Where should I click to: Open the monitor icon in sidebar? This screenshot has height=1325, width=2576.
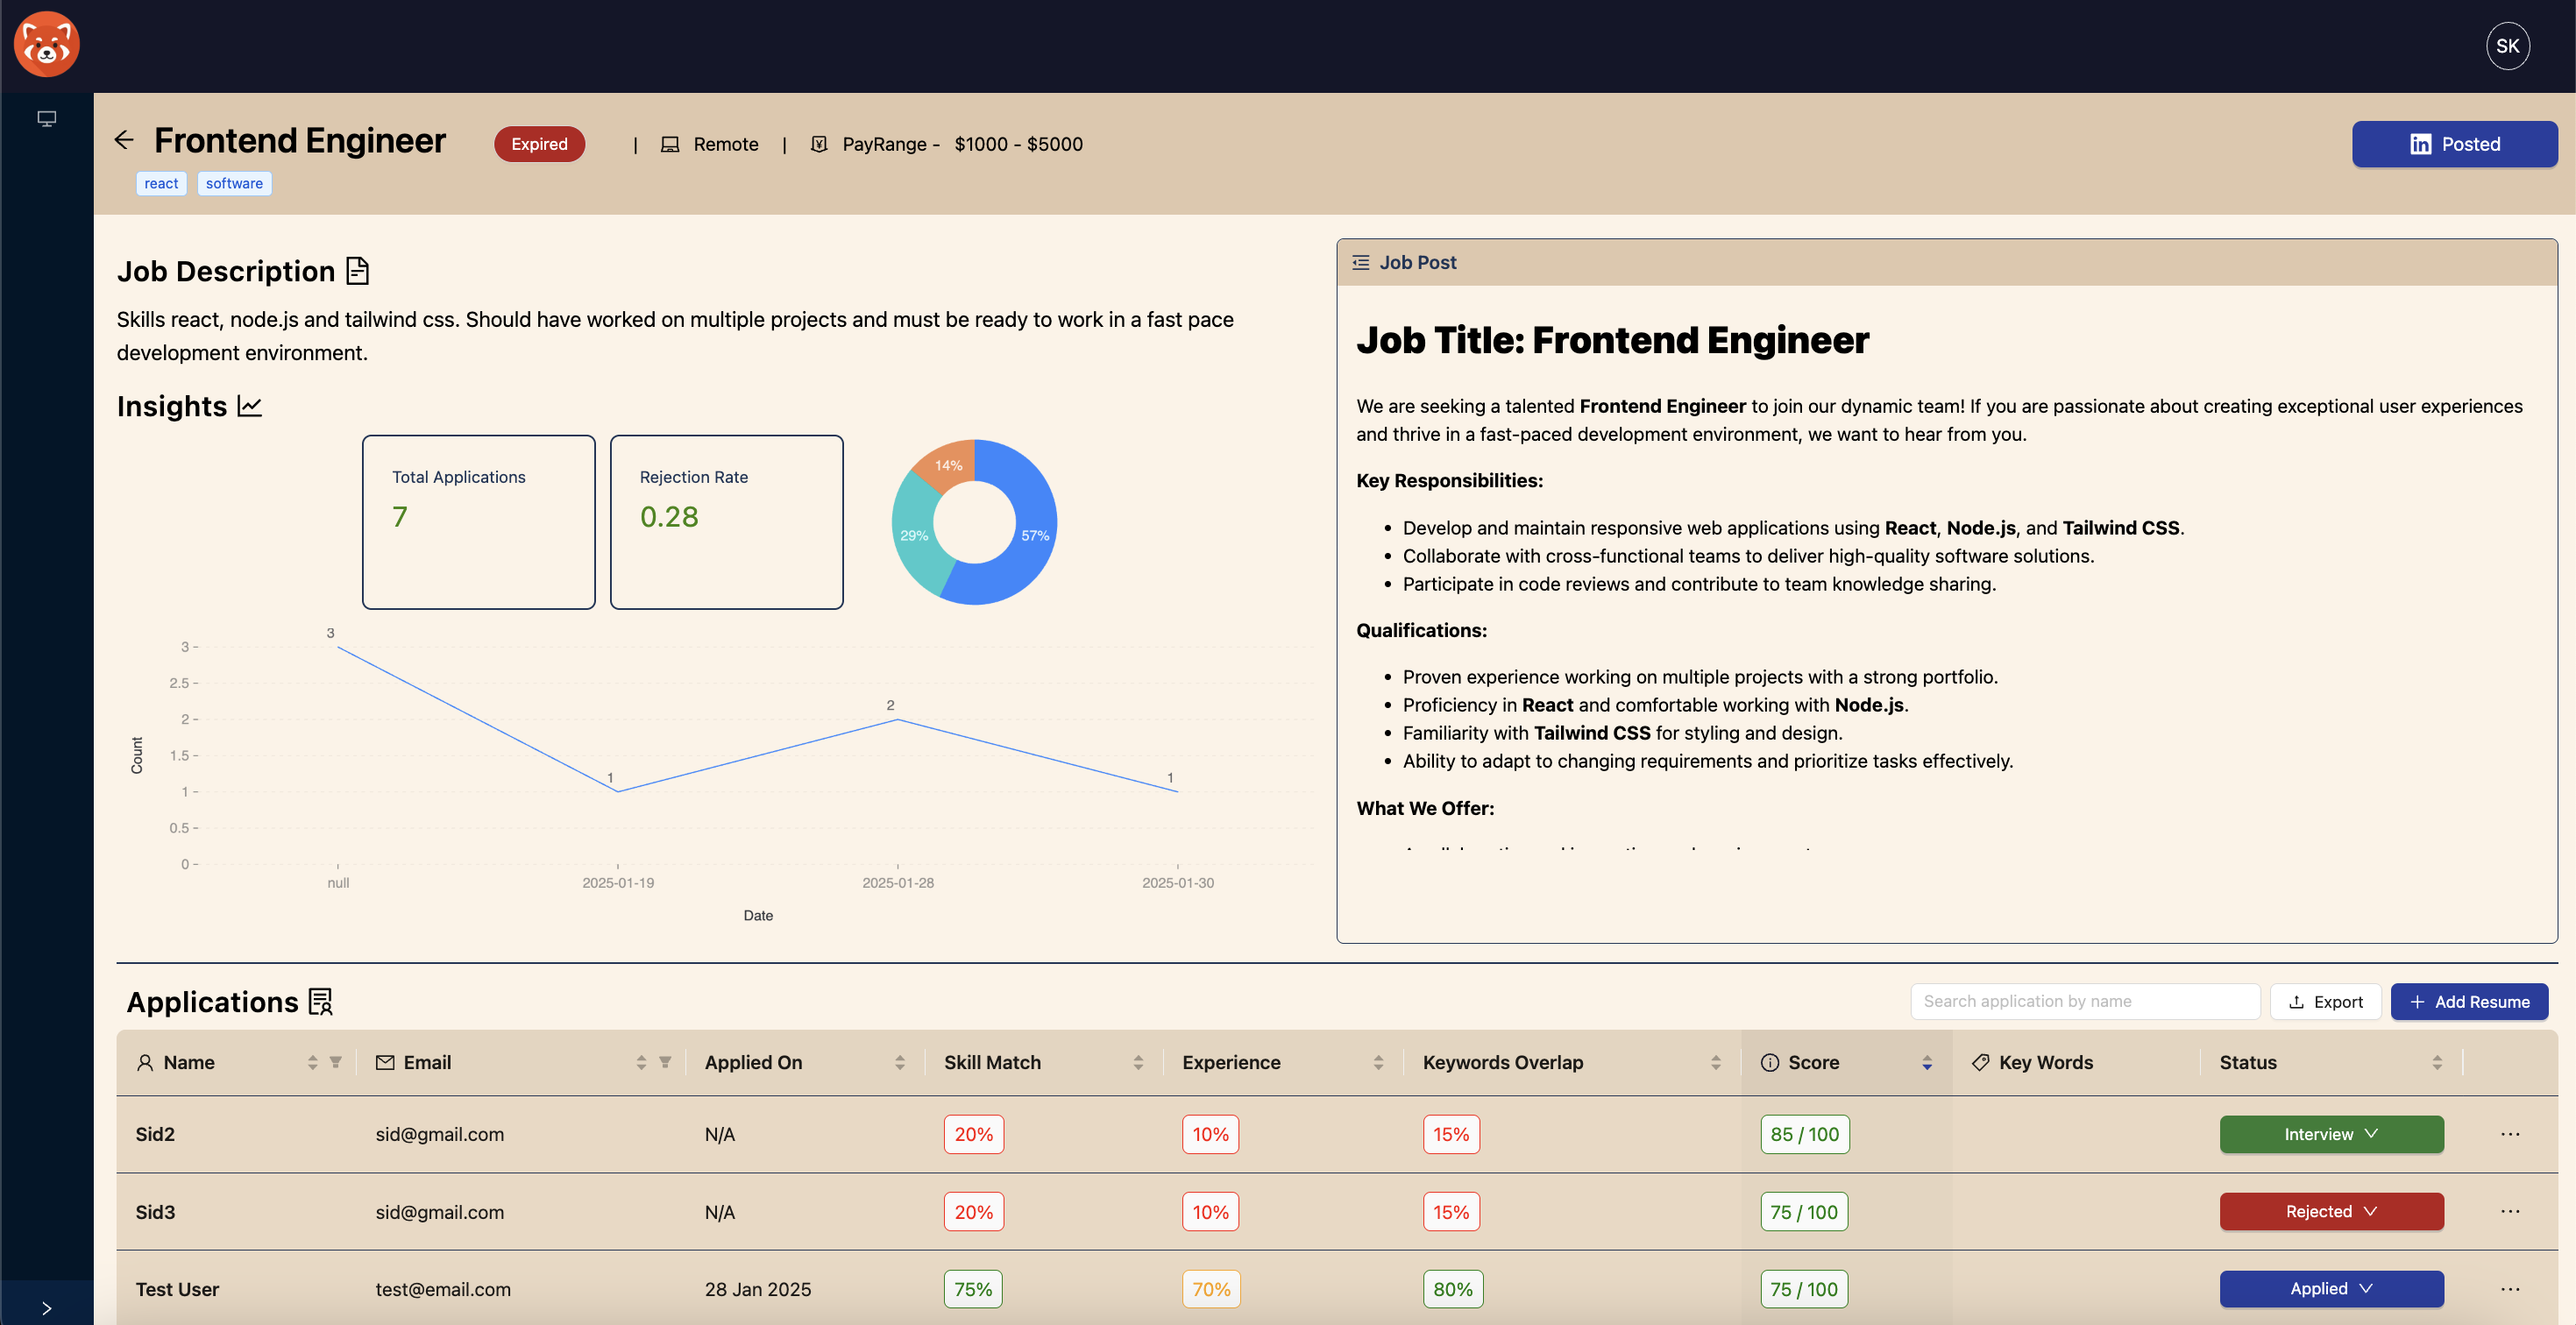(x=46, y=119)
